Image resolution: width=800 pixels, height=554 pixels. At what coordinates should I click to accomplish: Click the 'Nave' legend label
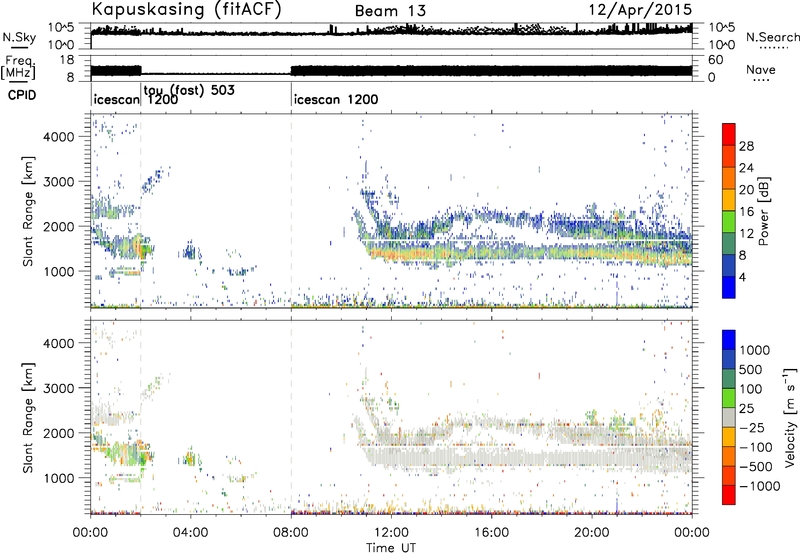pos(760,69)
